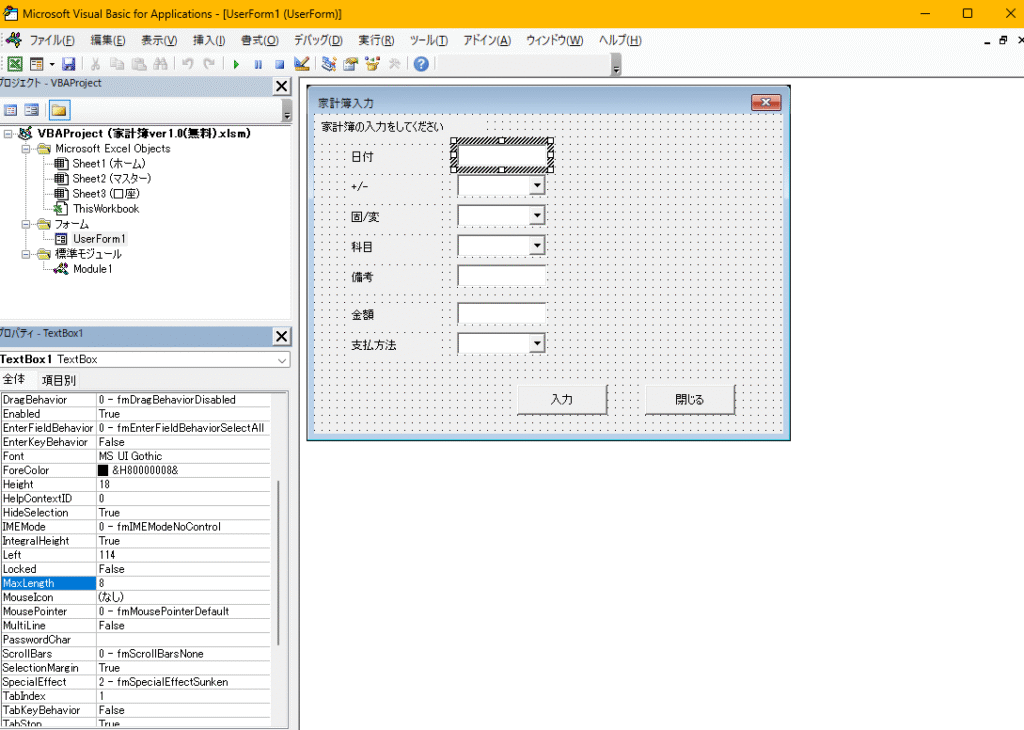Open Help with the blue question mark icon
Screen dimensions: 1024x730
pyautogui.click(x=421, y=64)
